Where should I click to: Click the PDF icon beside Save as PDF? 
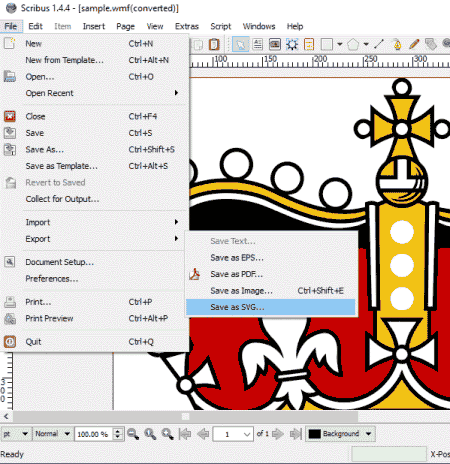(195, 274)
